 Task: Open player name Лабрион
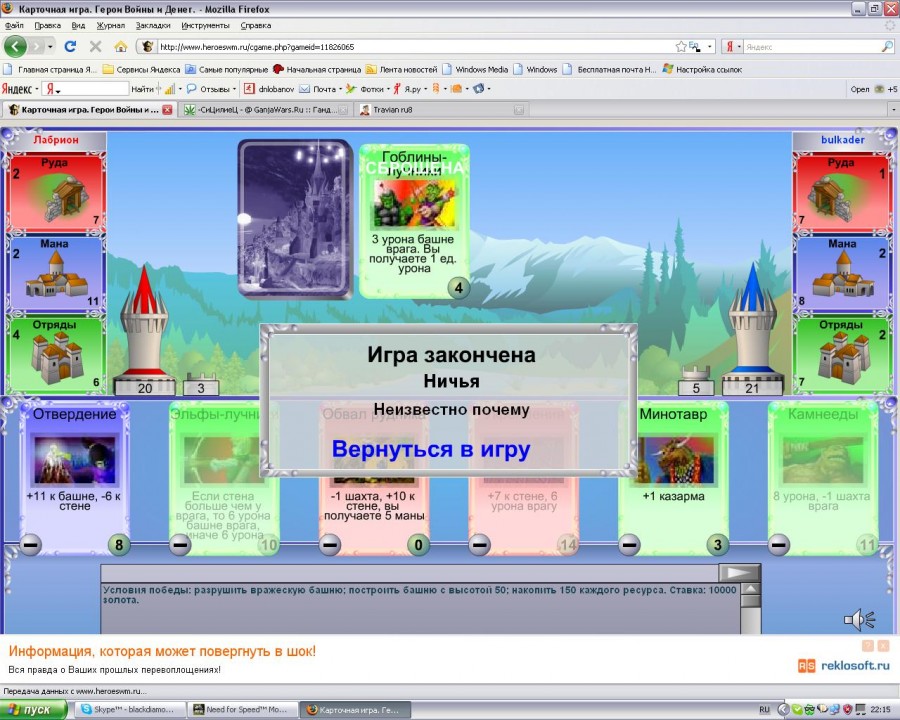coord(56,140)
